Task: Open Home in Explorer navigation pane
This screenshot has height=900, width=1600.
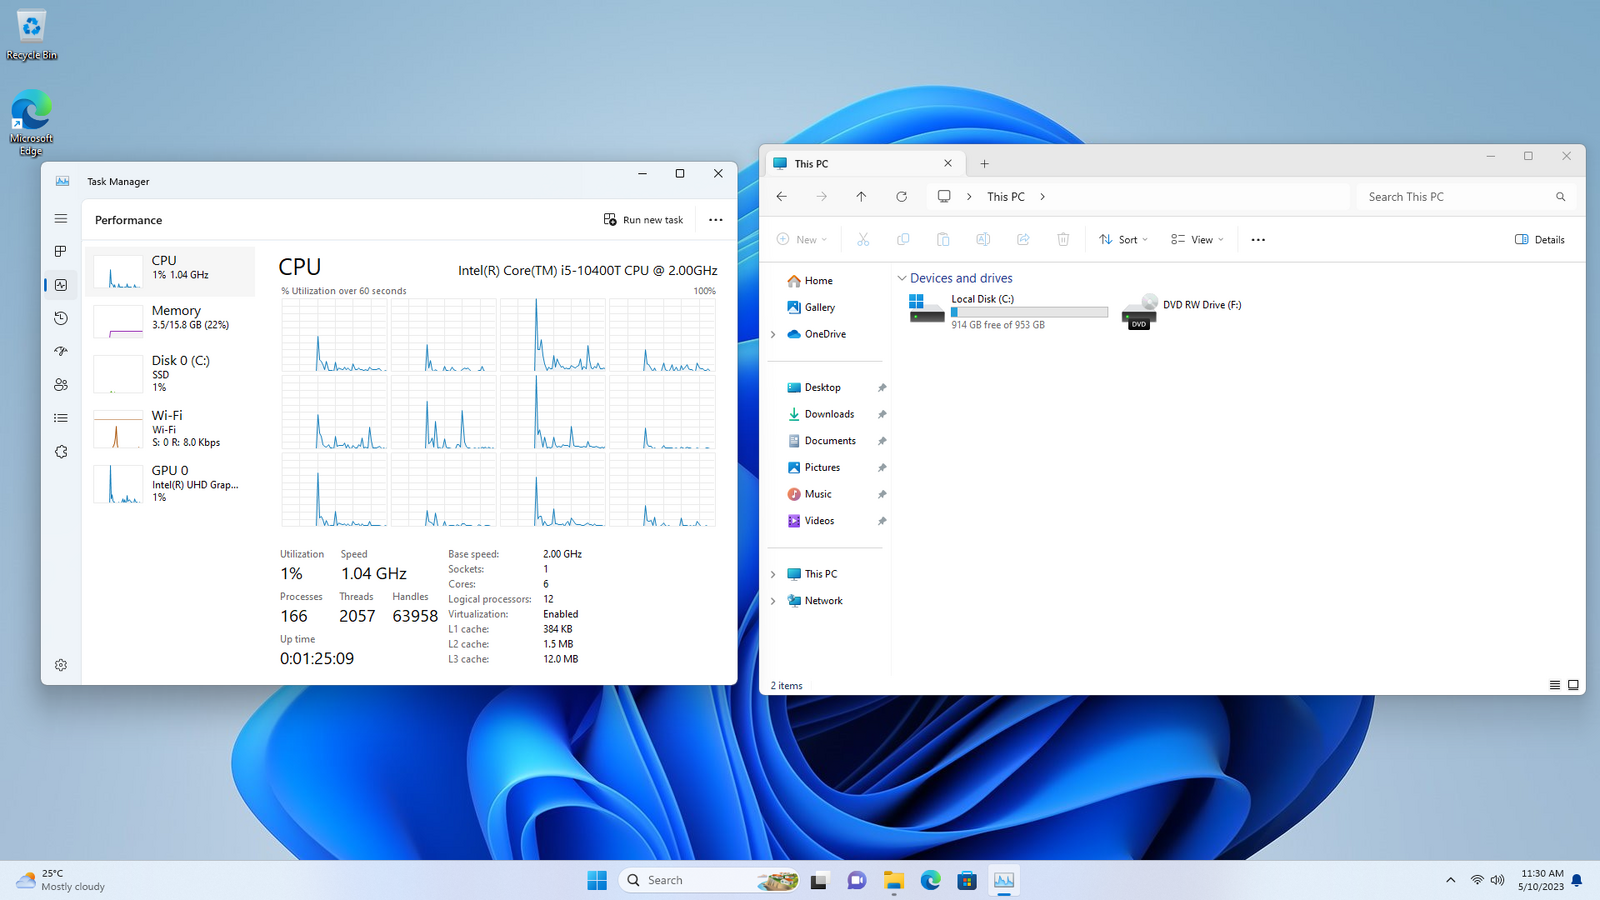Action: tap(810, 281)
